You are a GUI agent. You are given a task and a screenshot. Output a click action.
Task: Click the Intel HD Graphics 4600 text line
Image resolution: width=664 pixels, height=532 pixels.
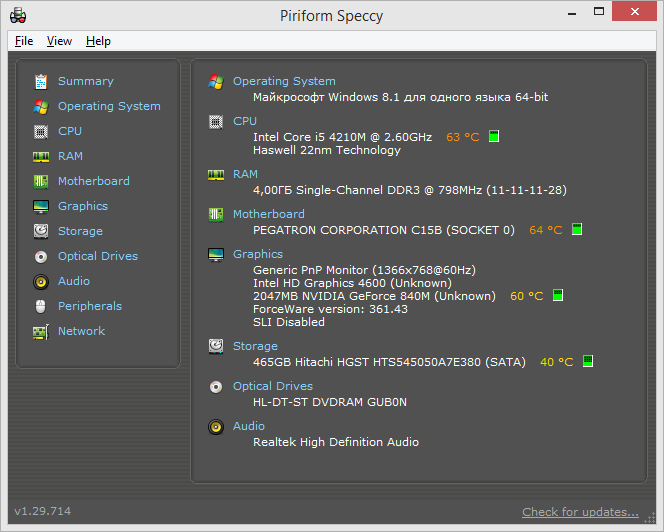pos(352,283)
